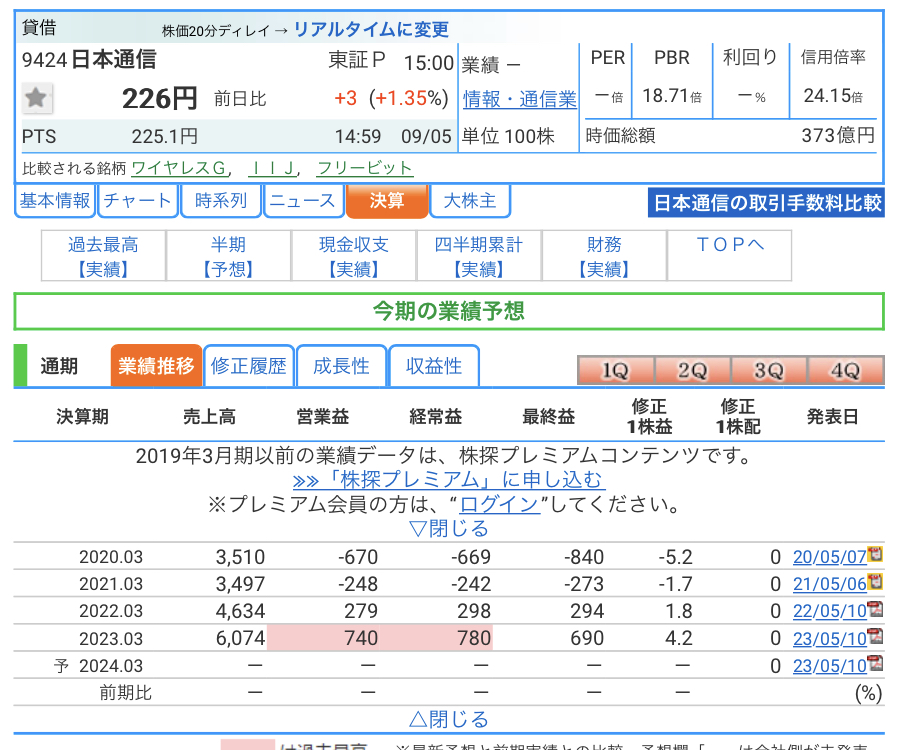
Task: Jump to 現金収支【実績】 section
Action: (x=354, y=256)
